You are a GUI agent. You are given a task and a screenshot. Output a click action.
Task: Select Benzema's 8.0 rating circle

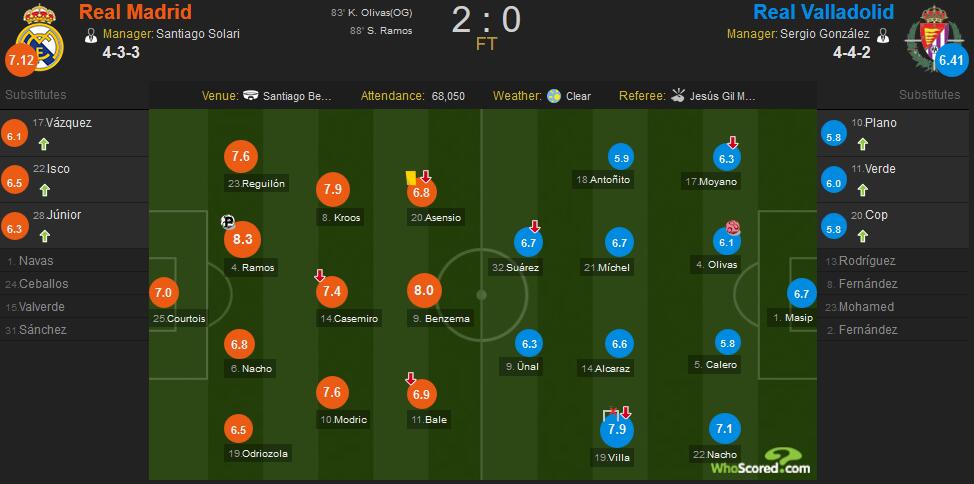424,291
